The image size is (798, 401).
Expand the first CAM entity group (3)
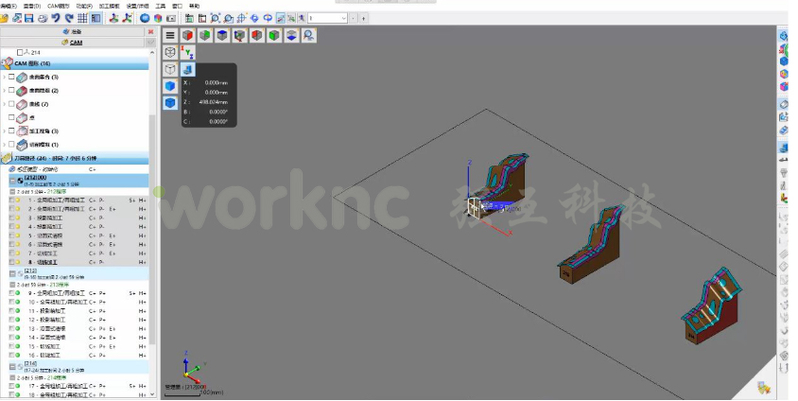[x=3, y=77]
